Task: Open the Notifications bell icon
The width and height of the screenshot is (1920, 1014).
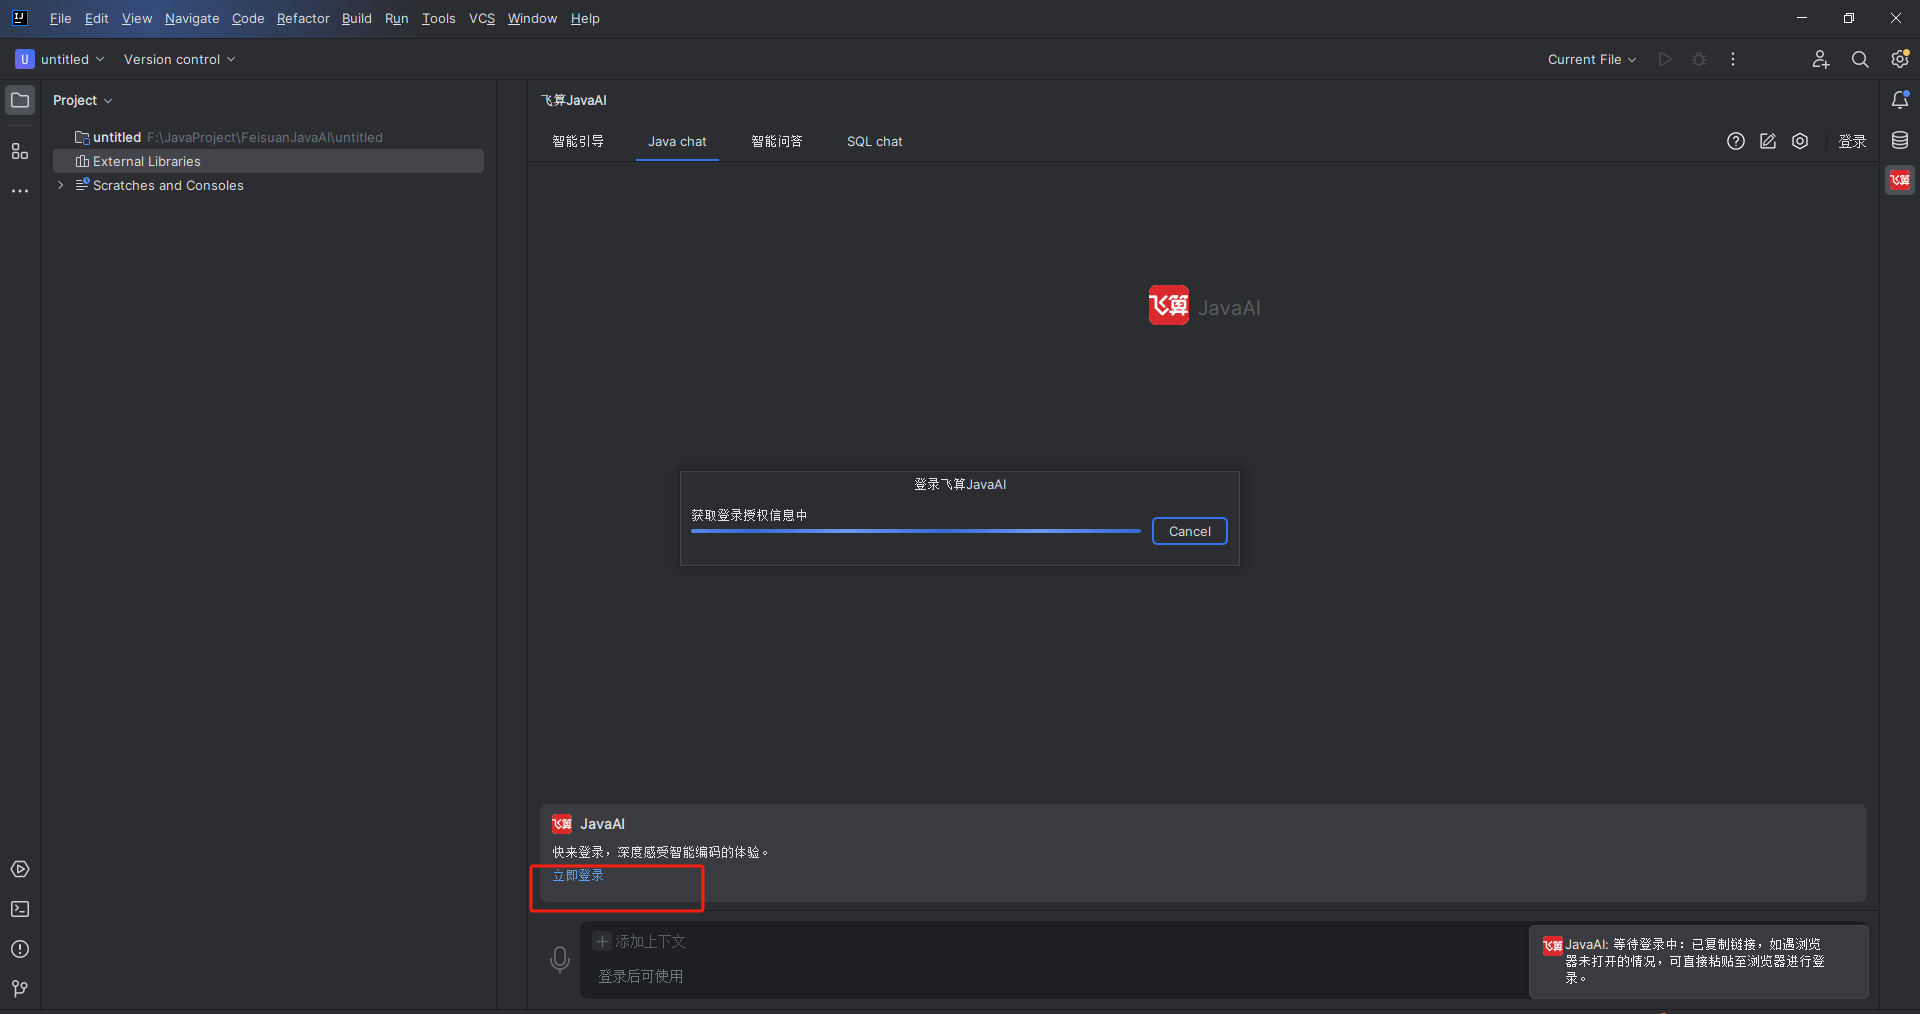Action: click(1900, 100)
